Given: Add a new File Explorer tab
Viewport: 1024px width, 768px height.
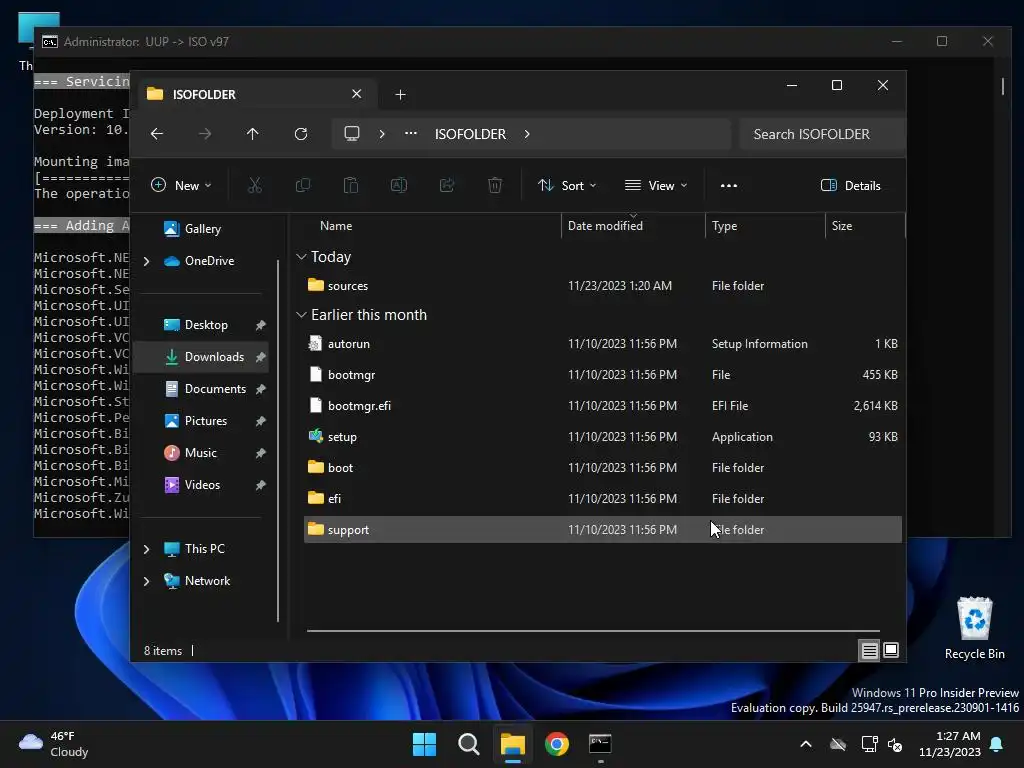Looking at the screenshot, I should tap(400, 95).
